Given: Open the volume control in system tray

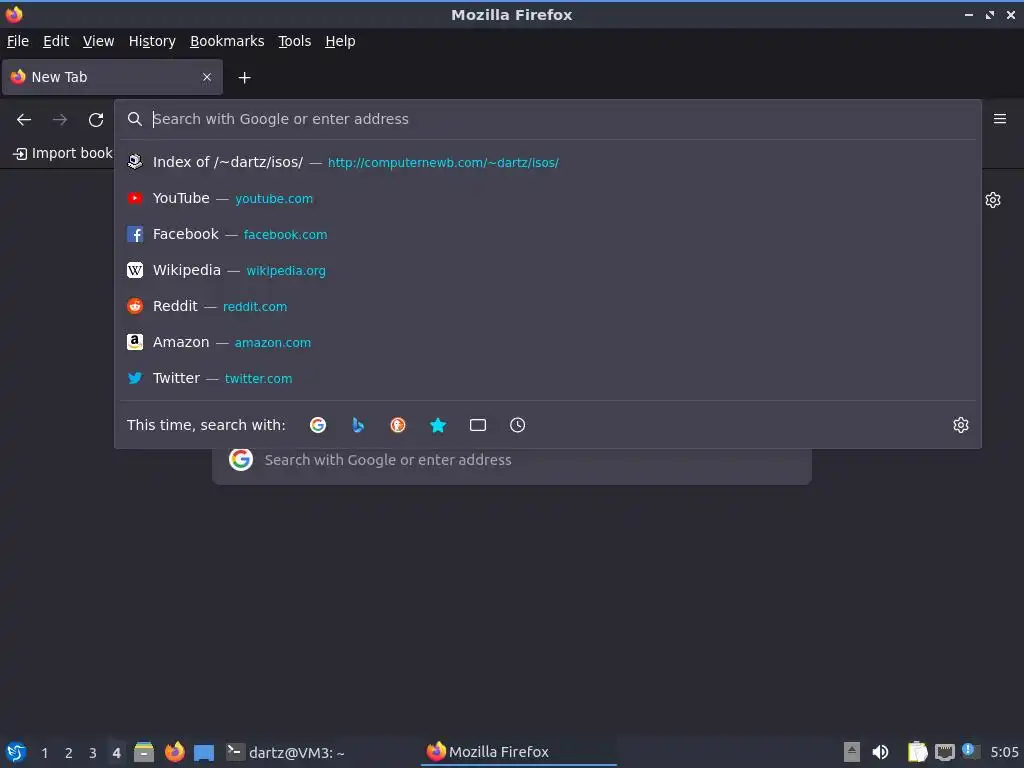Looking at the screenshot, I should [x=880, y=752].
